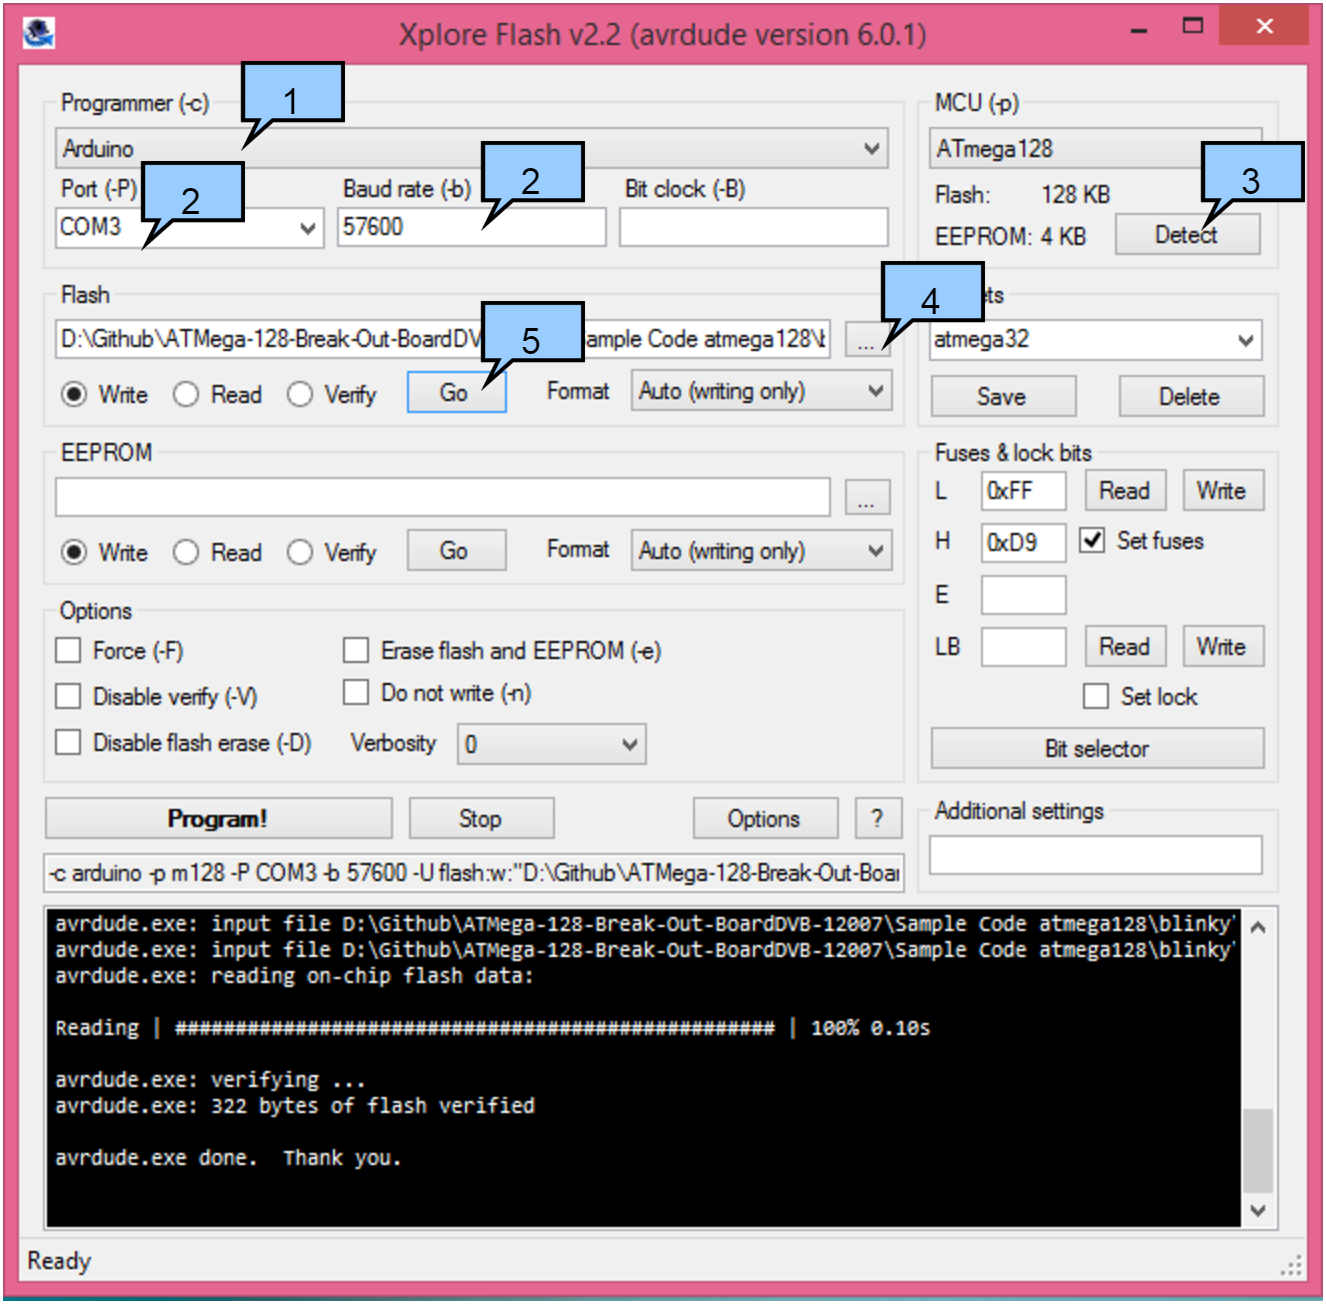Image resolution: width=1326 pixels, height=1304 pixels.
Task: Open the Bit selector for fuses
Action: (1096, 748)
